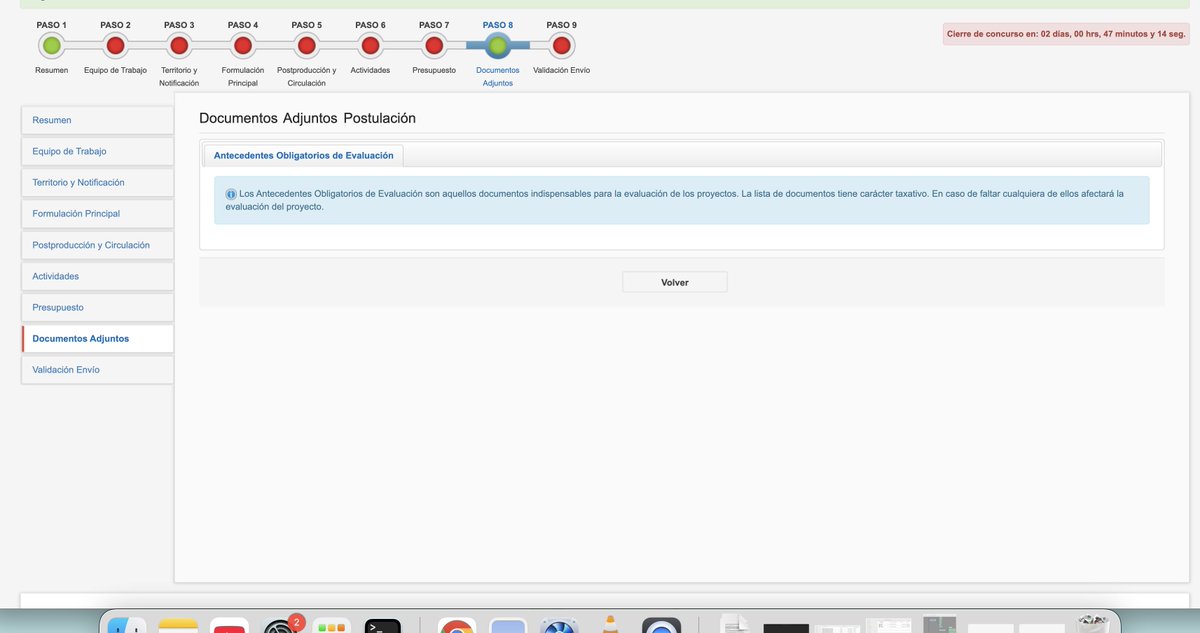Viewport: 1200px width, 633px height.
Task: Open PASO 4 Formulación Principal step circle
Action: click(242, 45)
